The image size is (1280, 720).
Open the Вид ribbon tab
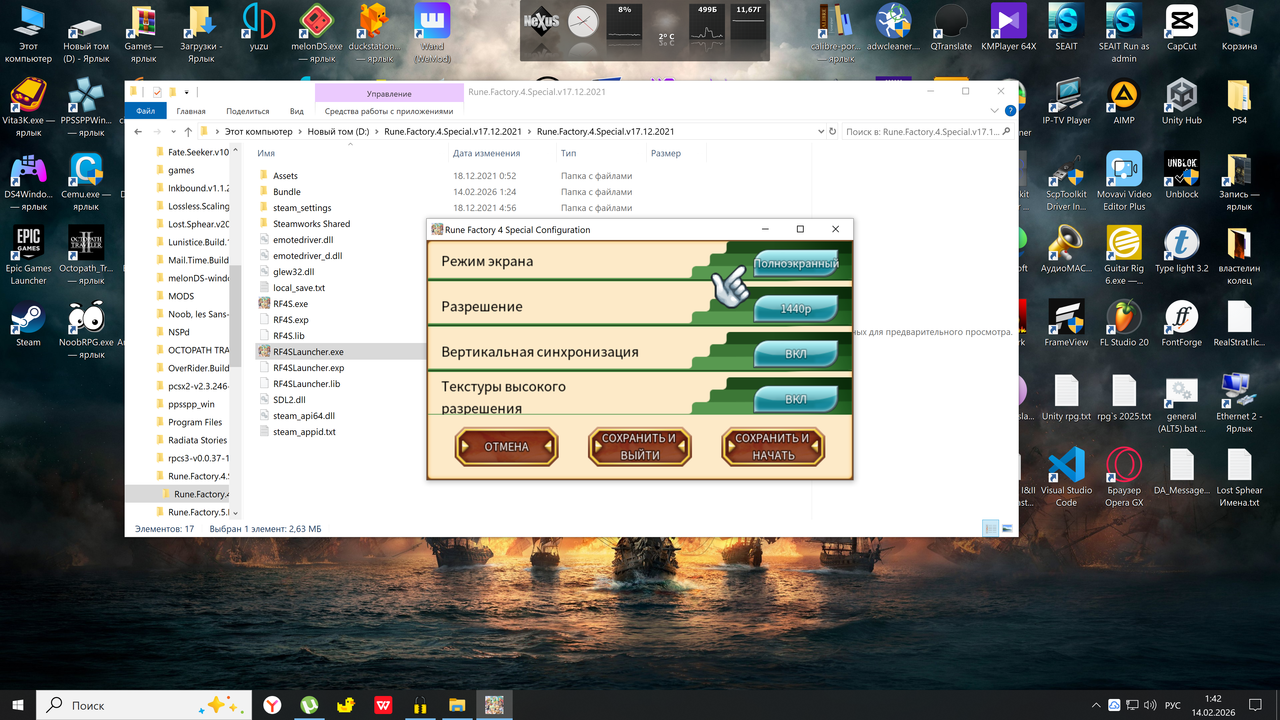click(297, 111)
